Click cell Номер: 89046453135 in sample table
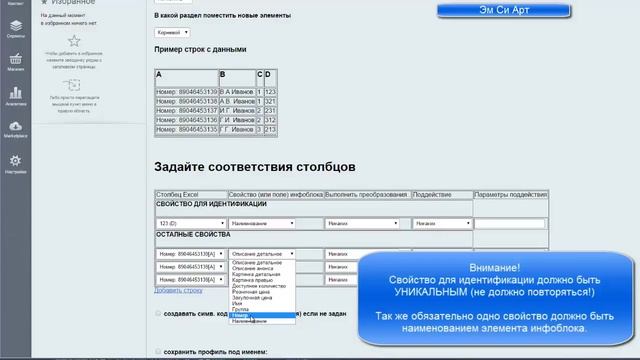640x360 pixels. point(187,129)
